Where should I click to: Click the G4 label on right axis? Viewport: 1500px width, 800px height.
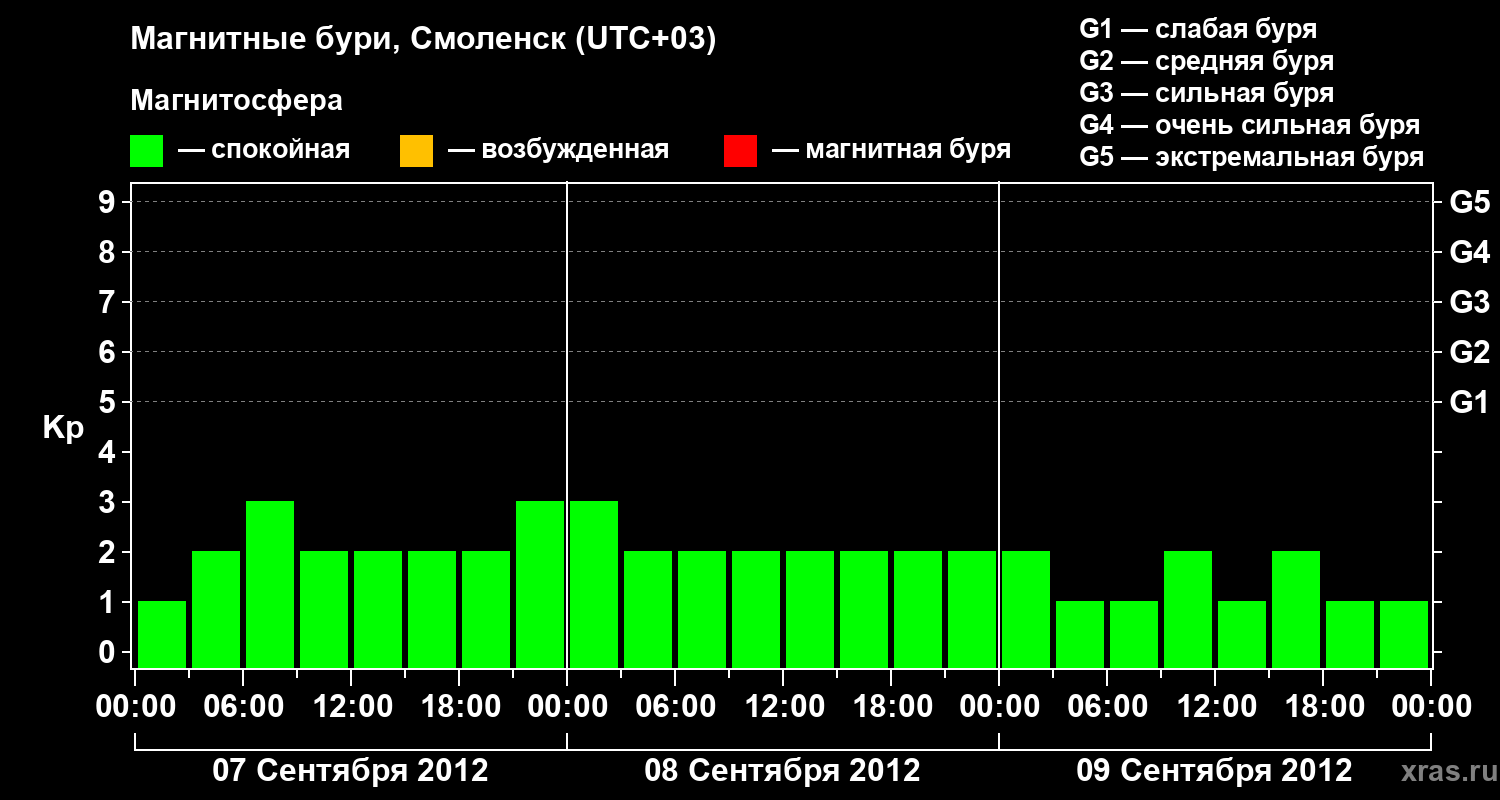tap(1470, 252)
